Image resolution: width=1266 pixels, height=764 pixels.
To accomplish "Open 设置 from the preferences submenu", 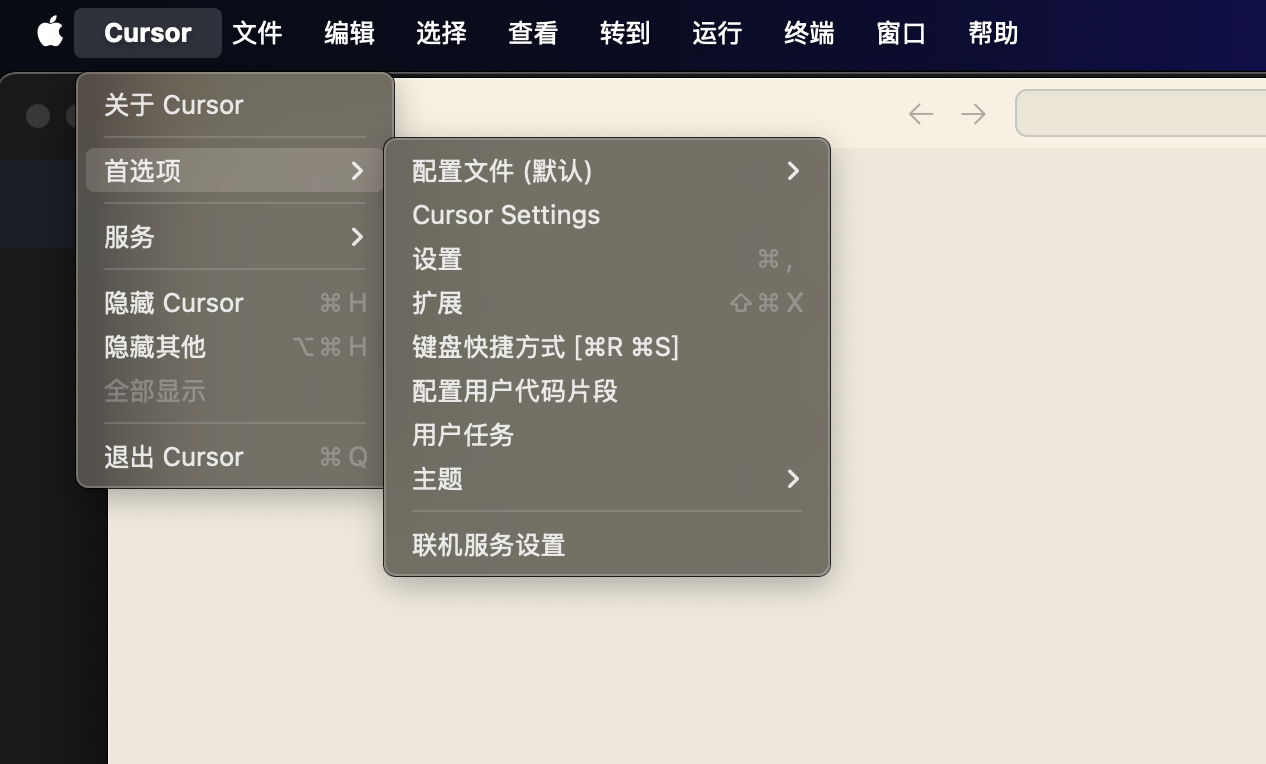I will point(607,259).
